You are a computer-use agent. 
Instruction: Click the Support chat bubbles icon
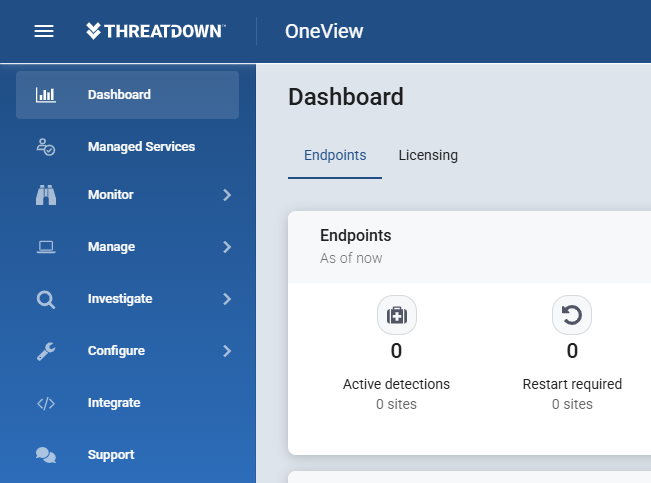[x=46, y=455]
